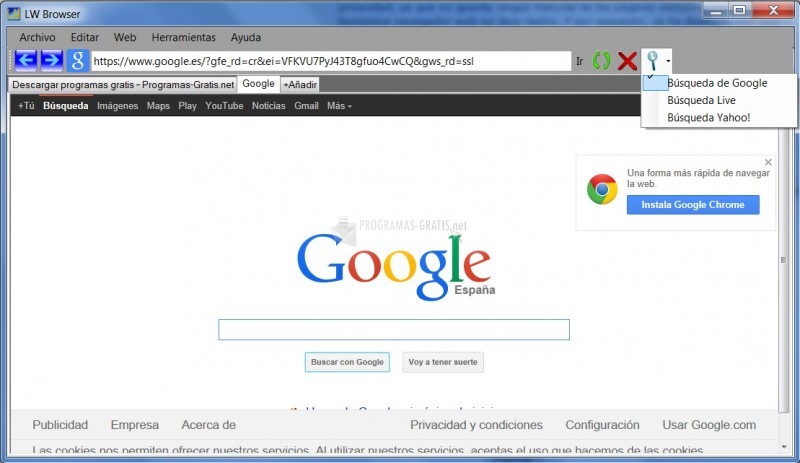This screenshot has height=463, width=800.
Task: Click the Voy a tener suerte button
Action: pyautogui.click(x=443, y=362)
